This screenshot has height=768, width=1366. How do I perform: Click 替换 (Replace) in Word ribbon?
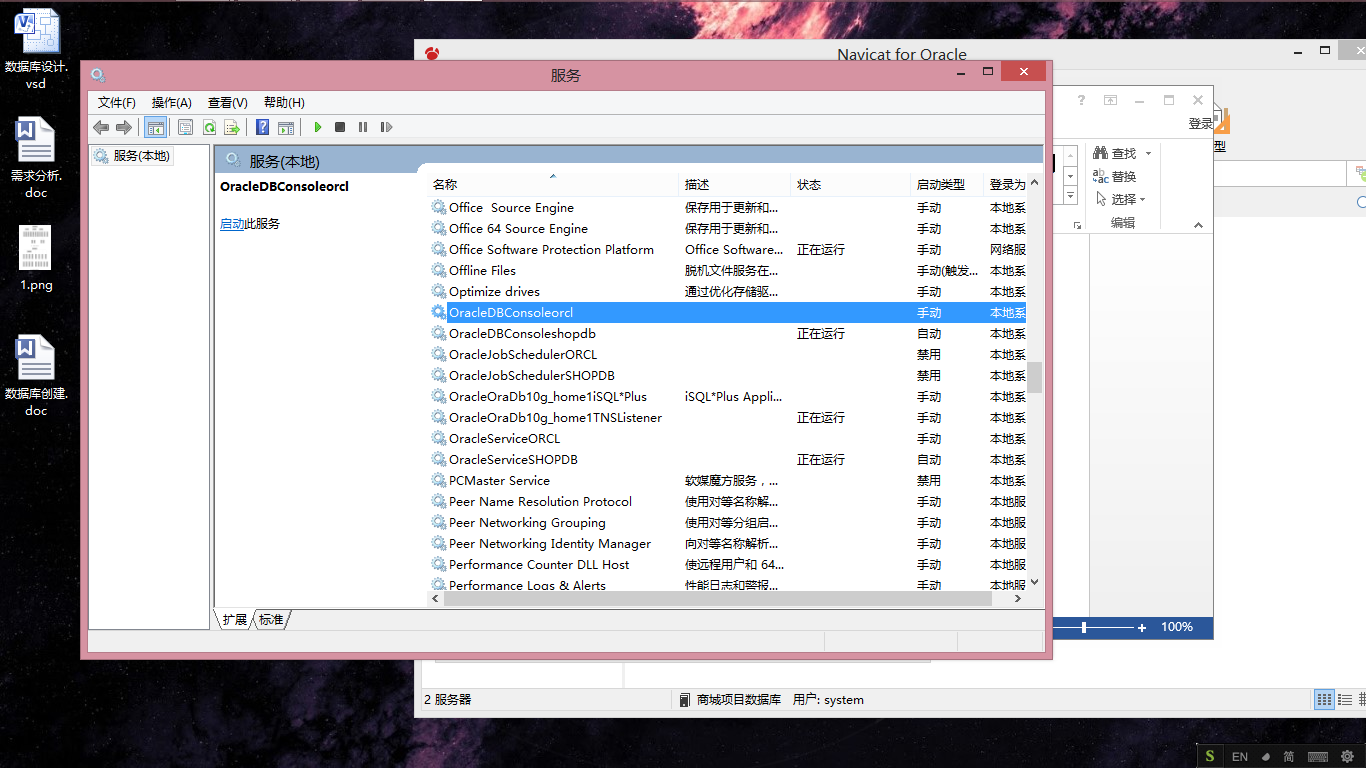point(1115,176)
